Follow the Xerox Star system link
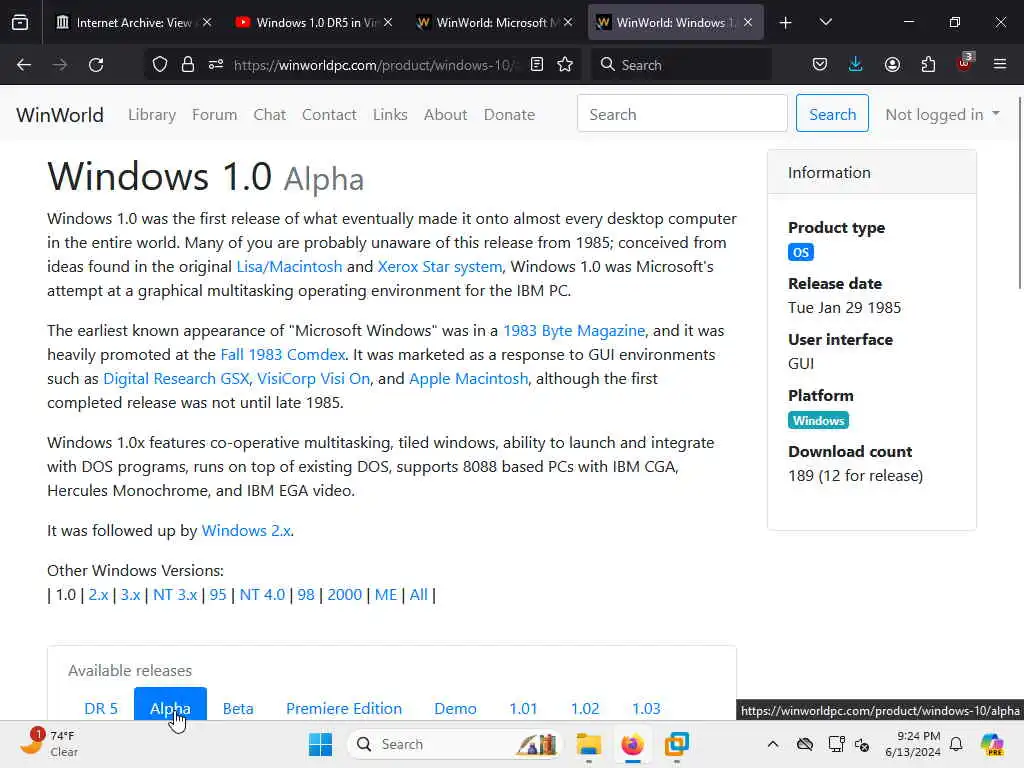The width and height of the screenshot is (1024, 768). (x=440, y=266)
